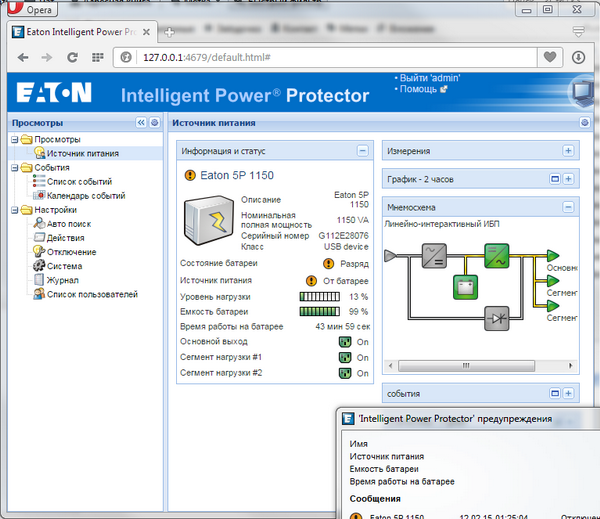
Task: Collapse the Просмотры tree folder
Action: pos(15,139)
